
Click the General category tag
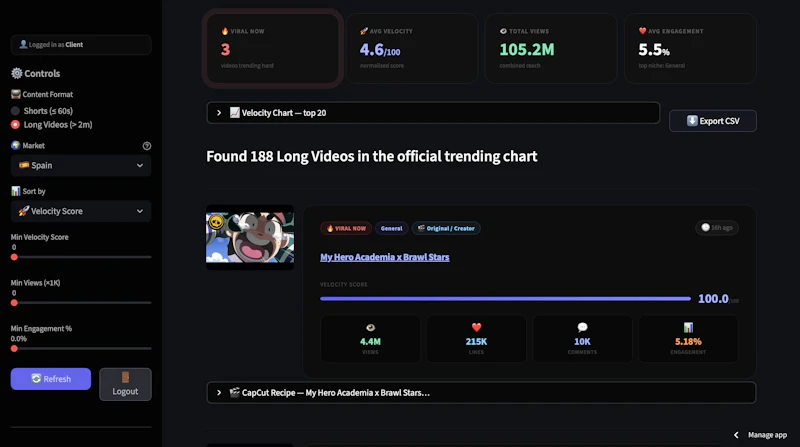pyautogui.click(x=391, y=228)
